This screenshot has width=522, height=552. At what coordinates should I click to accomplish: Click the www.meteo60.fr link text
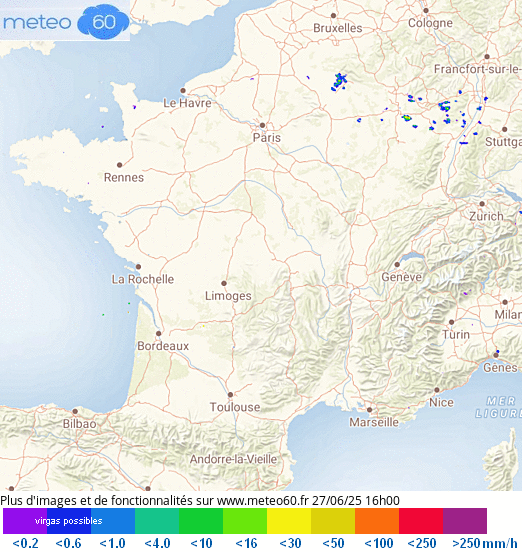click(x=263, y=500)
